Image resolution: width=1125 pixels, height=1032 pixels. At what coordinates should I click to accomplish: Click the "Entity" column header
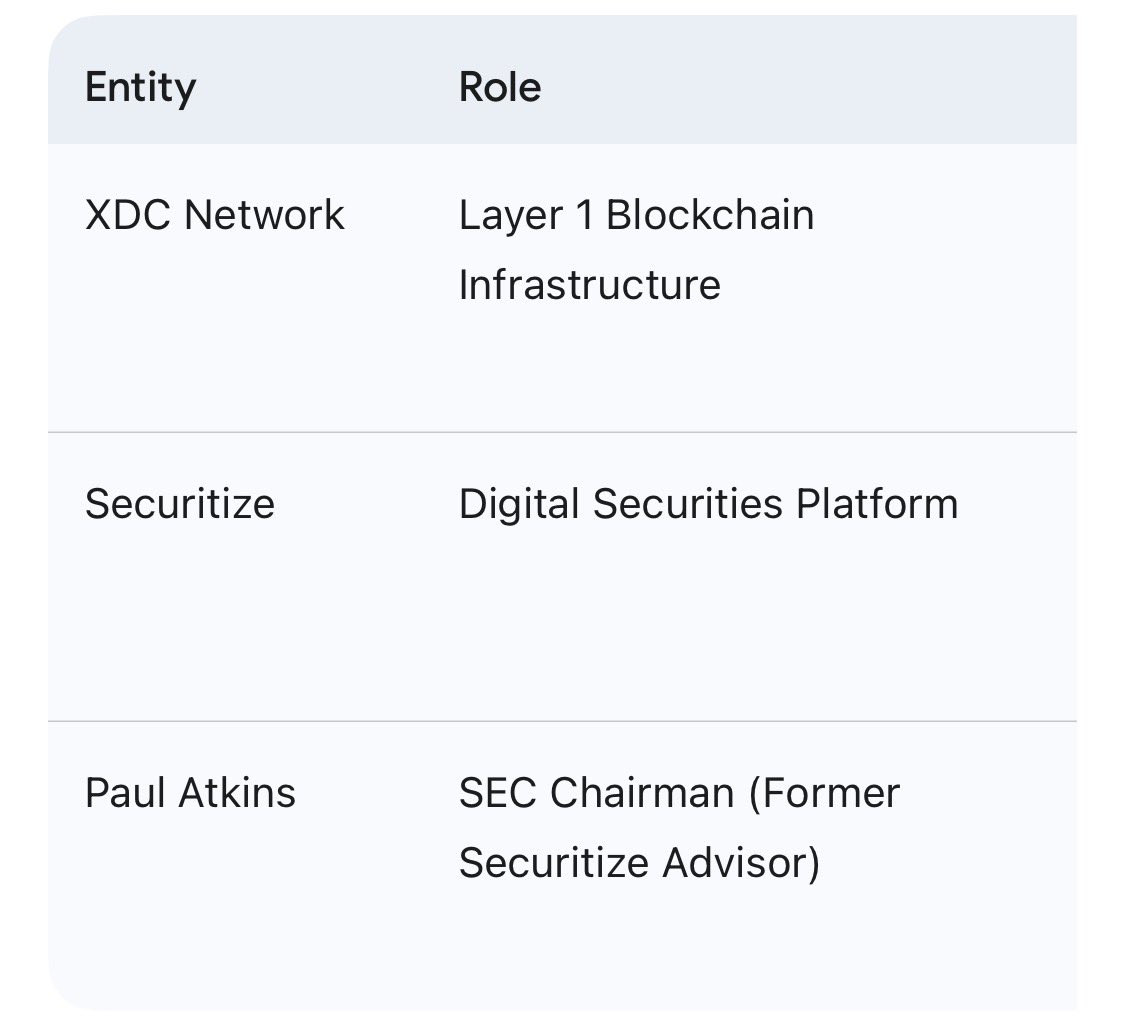(x=140, y=88)
